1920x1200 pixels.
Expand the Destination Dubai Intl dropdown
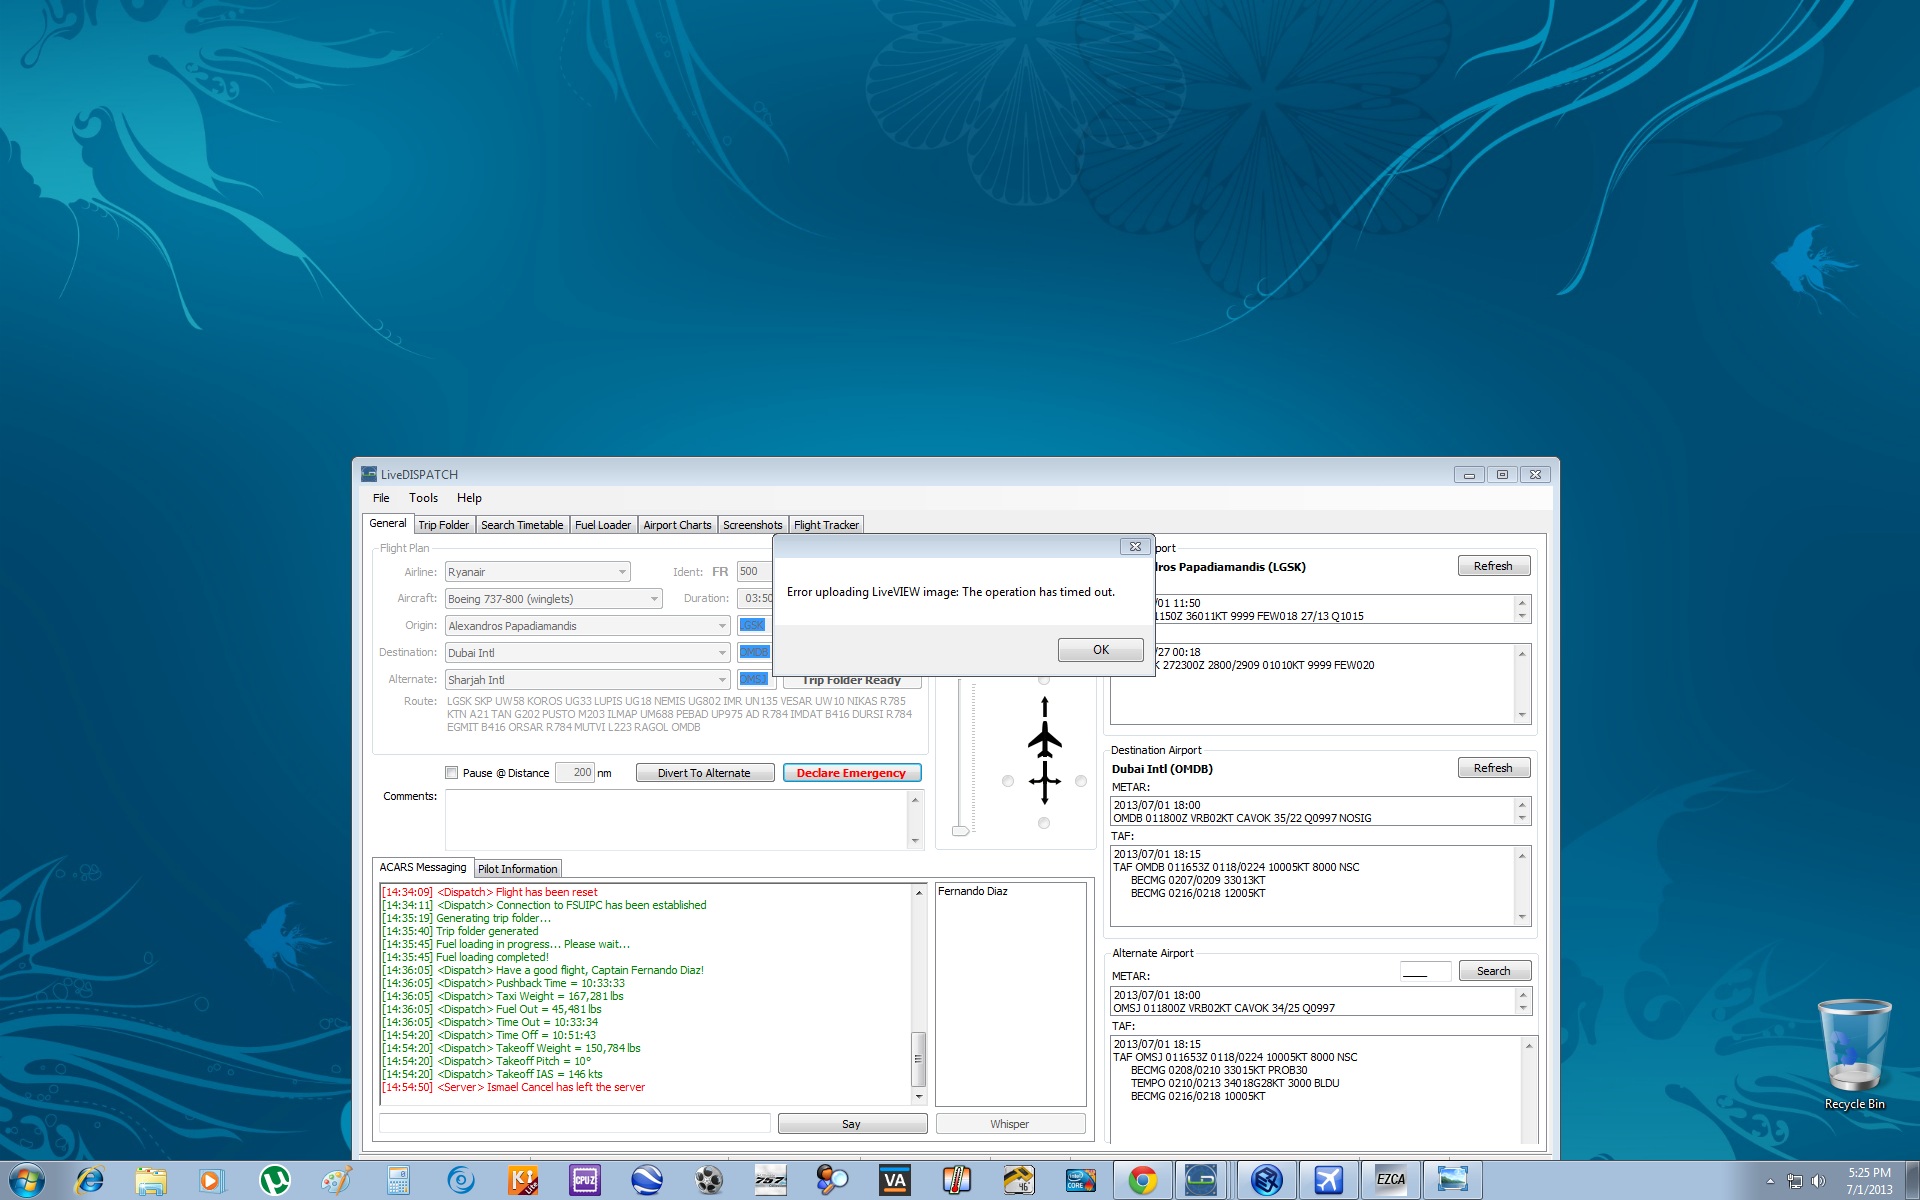click(x=721, y=653)
